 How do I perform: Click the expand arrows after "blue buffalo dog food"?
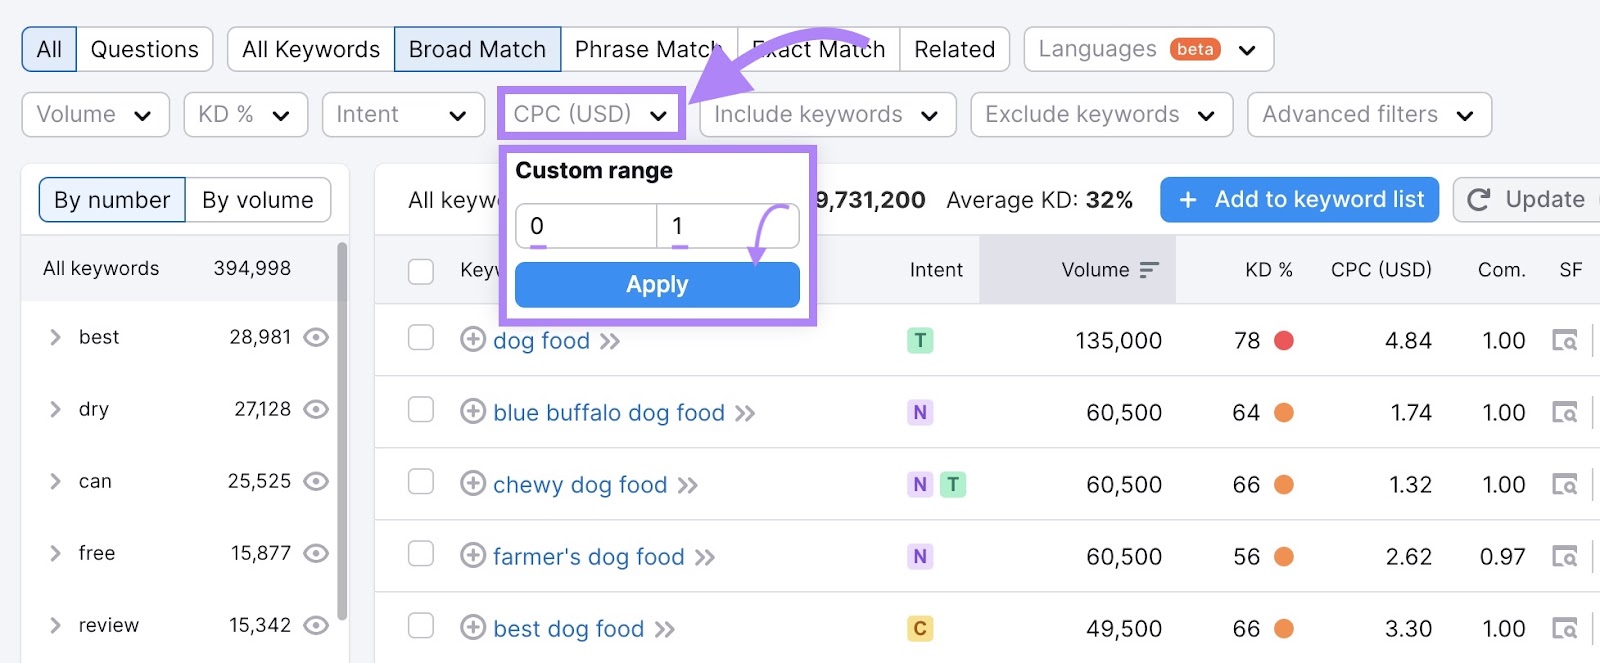coord(744,412)
